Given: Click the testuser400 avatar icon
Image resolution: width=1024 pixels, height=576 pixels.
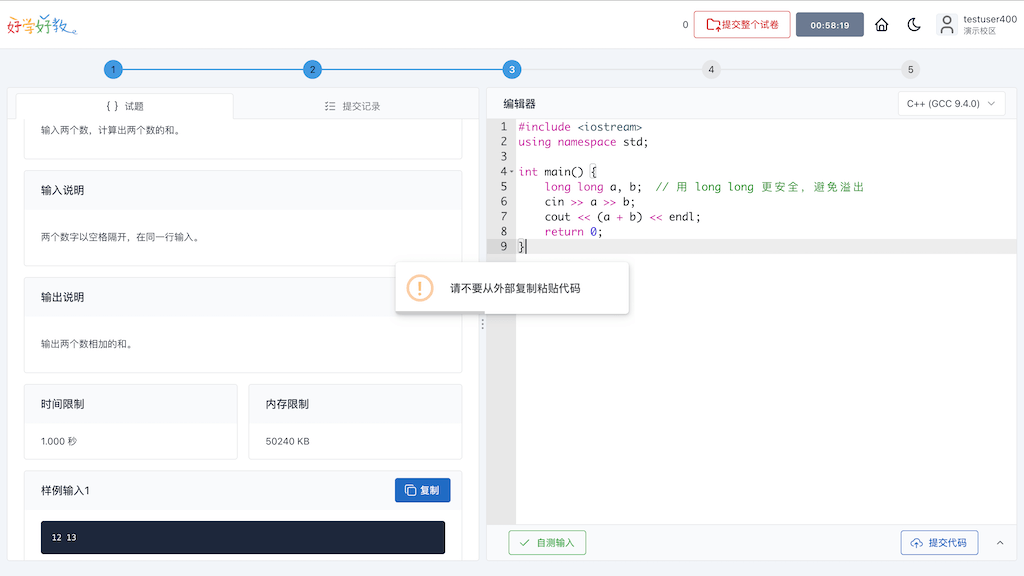Looking at the screenshot, I should 947,24.
